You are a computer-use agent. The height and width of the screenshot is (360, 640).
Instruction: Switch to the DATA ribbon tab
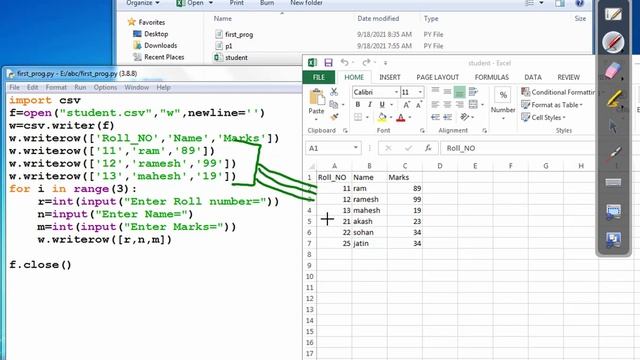[533, 77]
